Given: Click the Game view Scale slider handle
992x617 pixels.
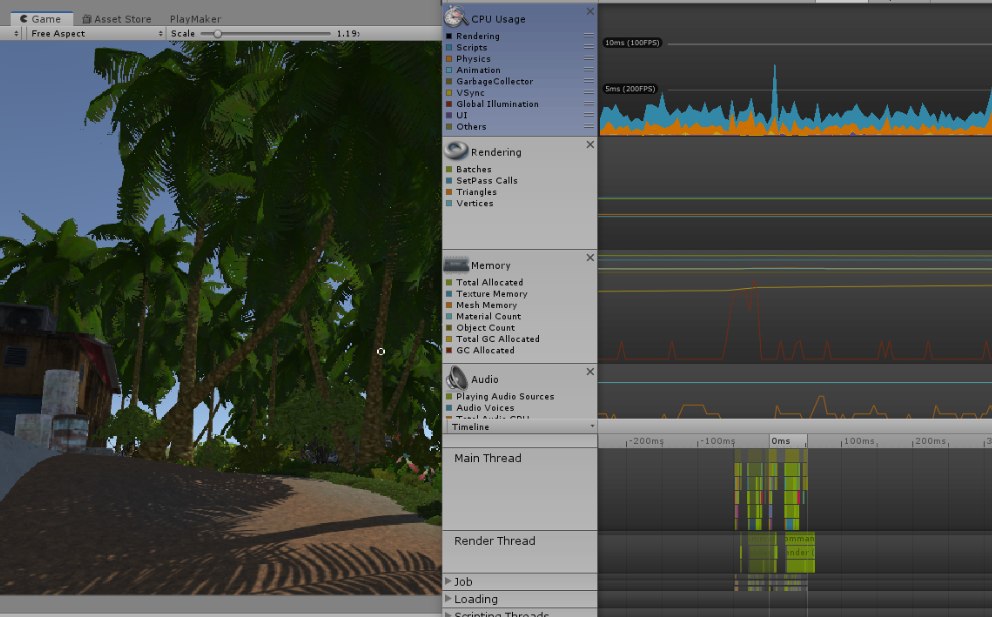Looking at the screenshot, I should [217, 34].
